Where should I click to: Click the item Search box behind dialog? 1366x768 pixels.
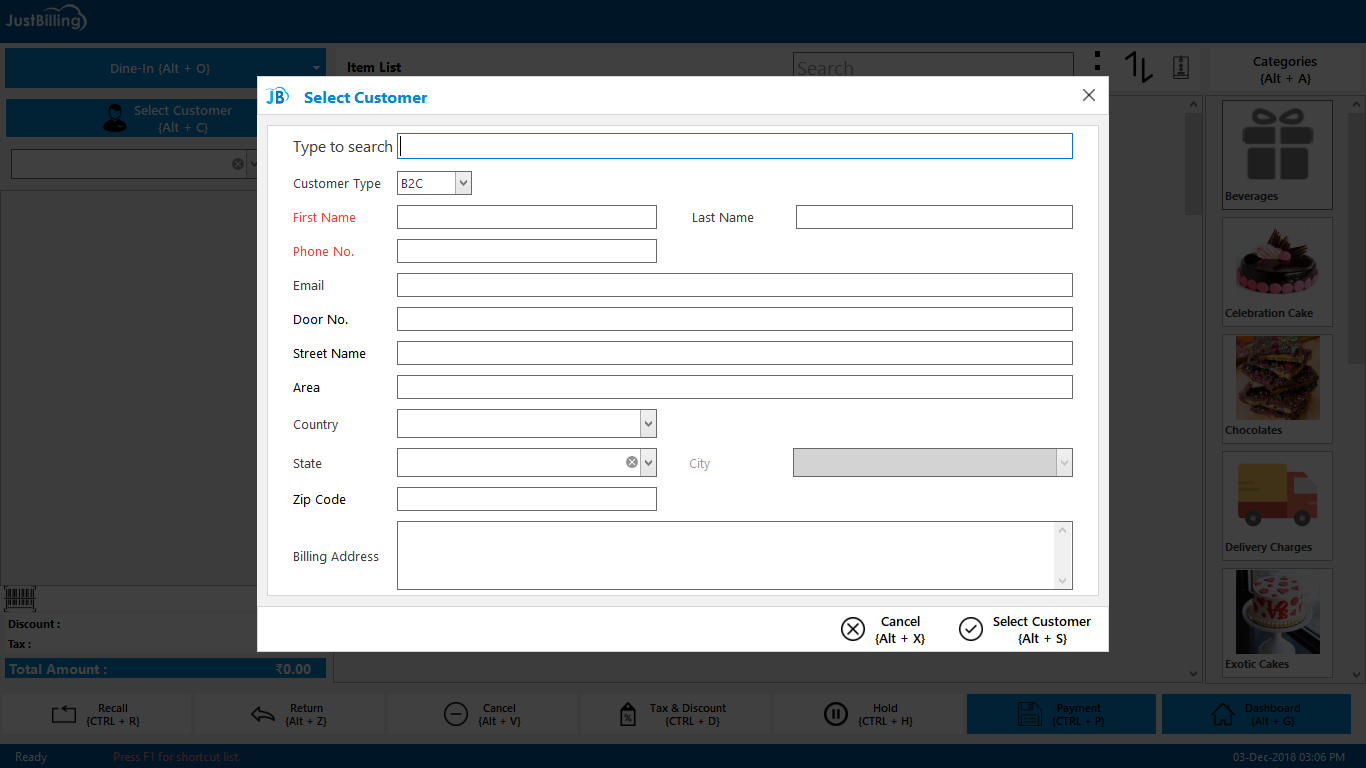coord(933,67)
